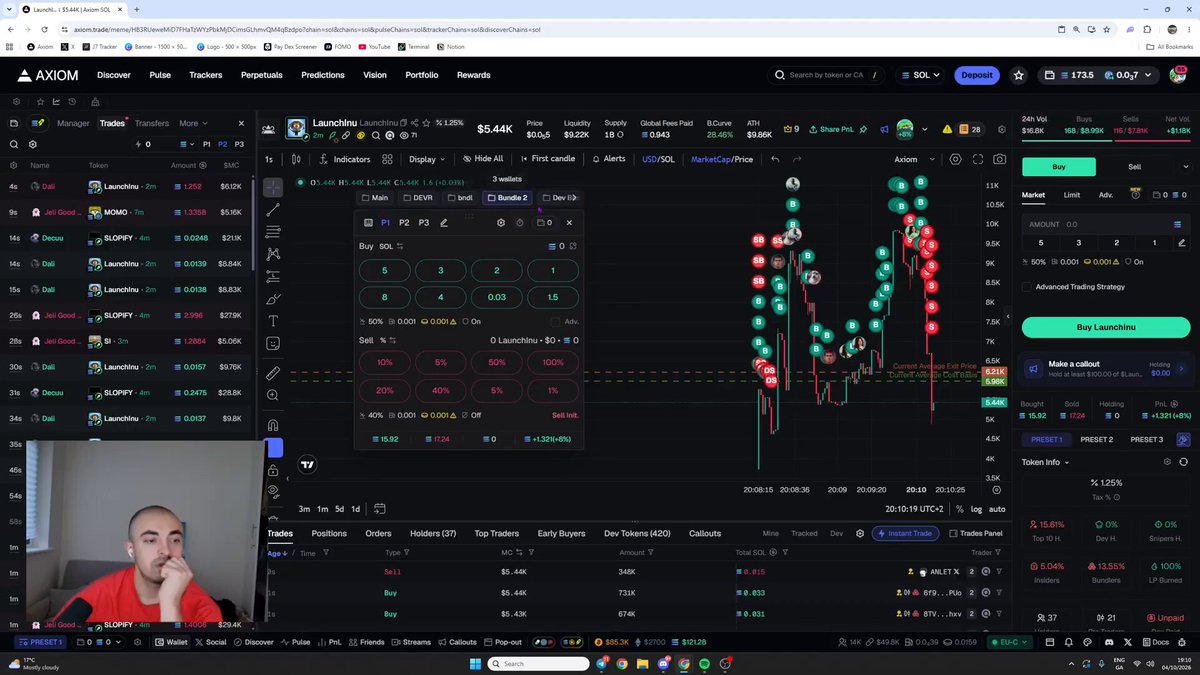Open the Axiom chart source dropdown
This screenshot has width=1200, height=675.
tap(914, 159)
